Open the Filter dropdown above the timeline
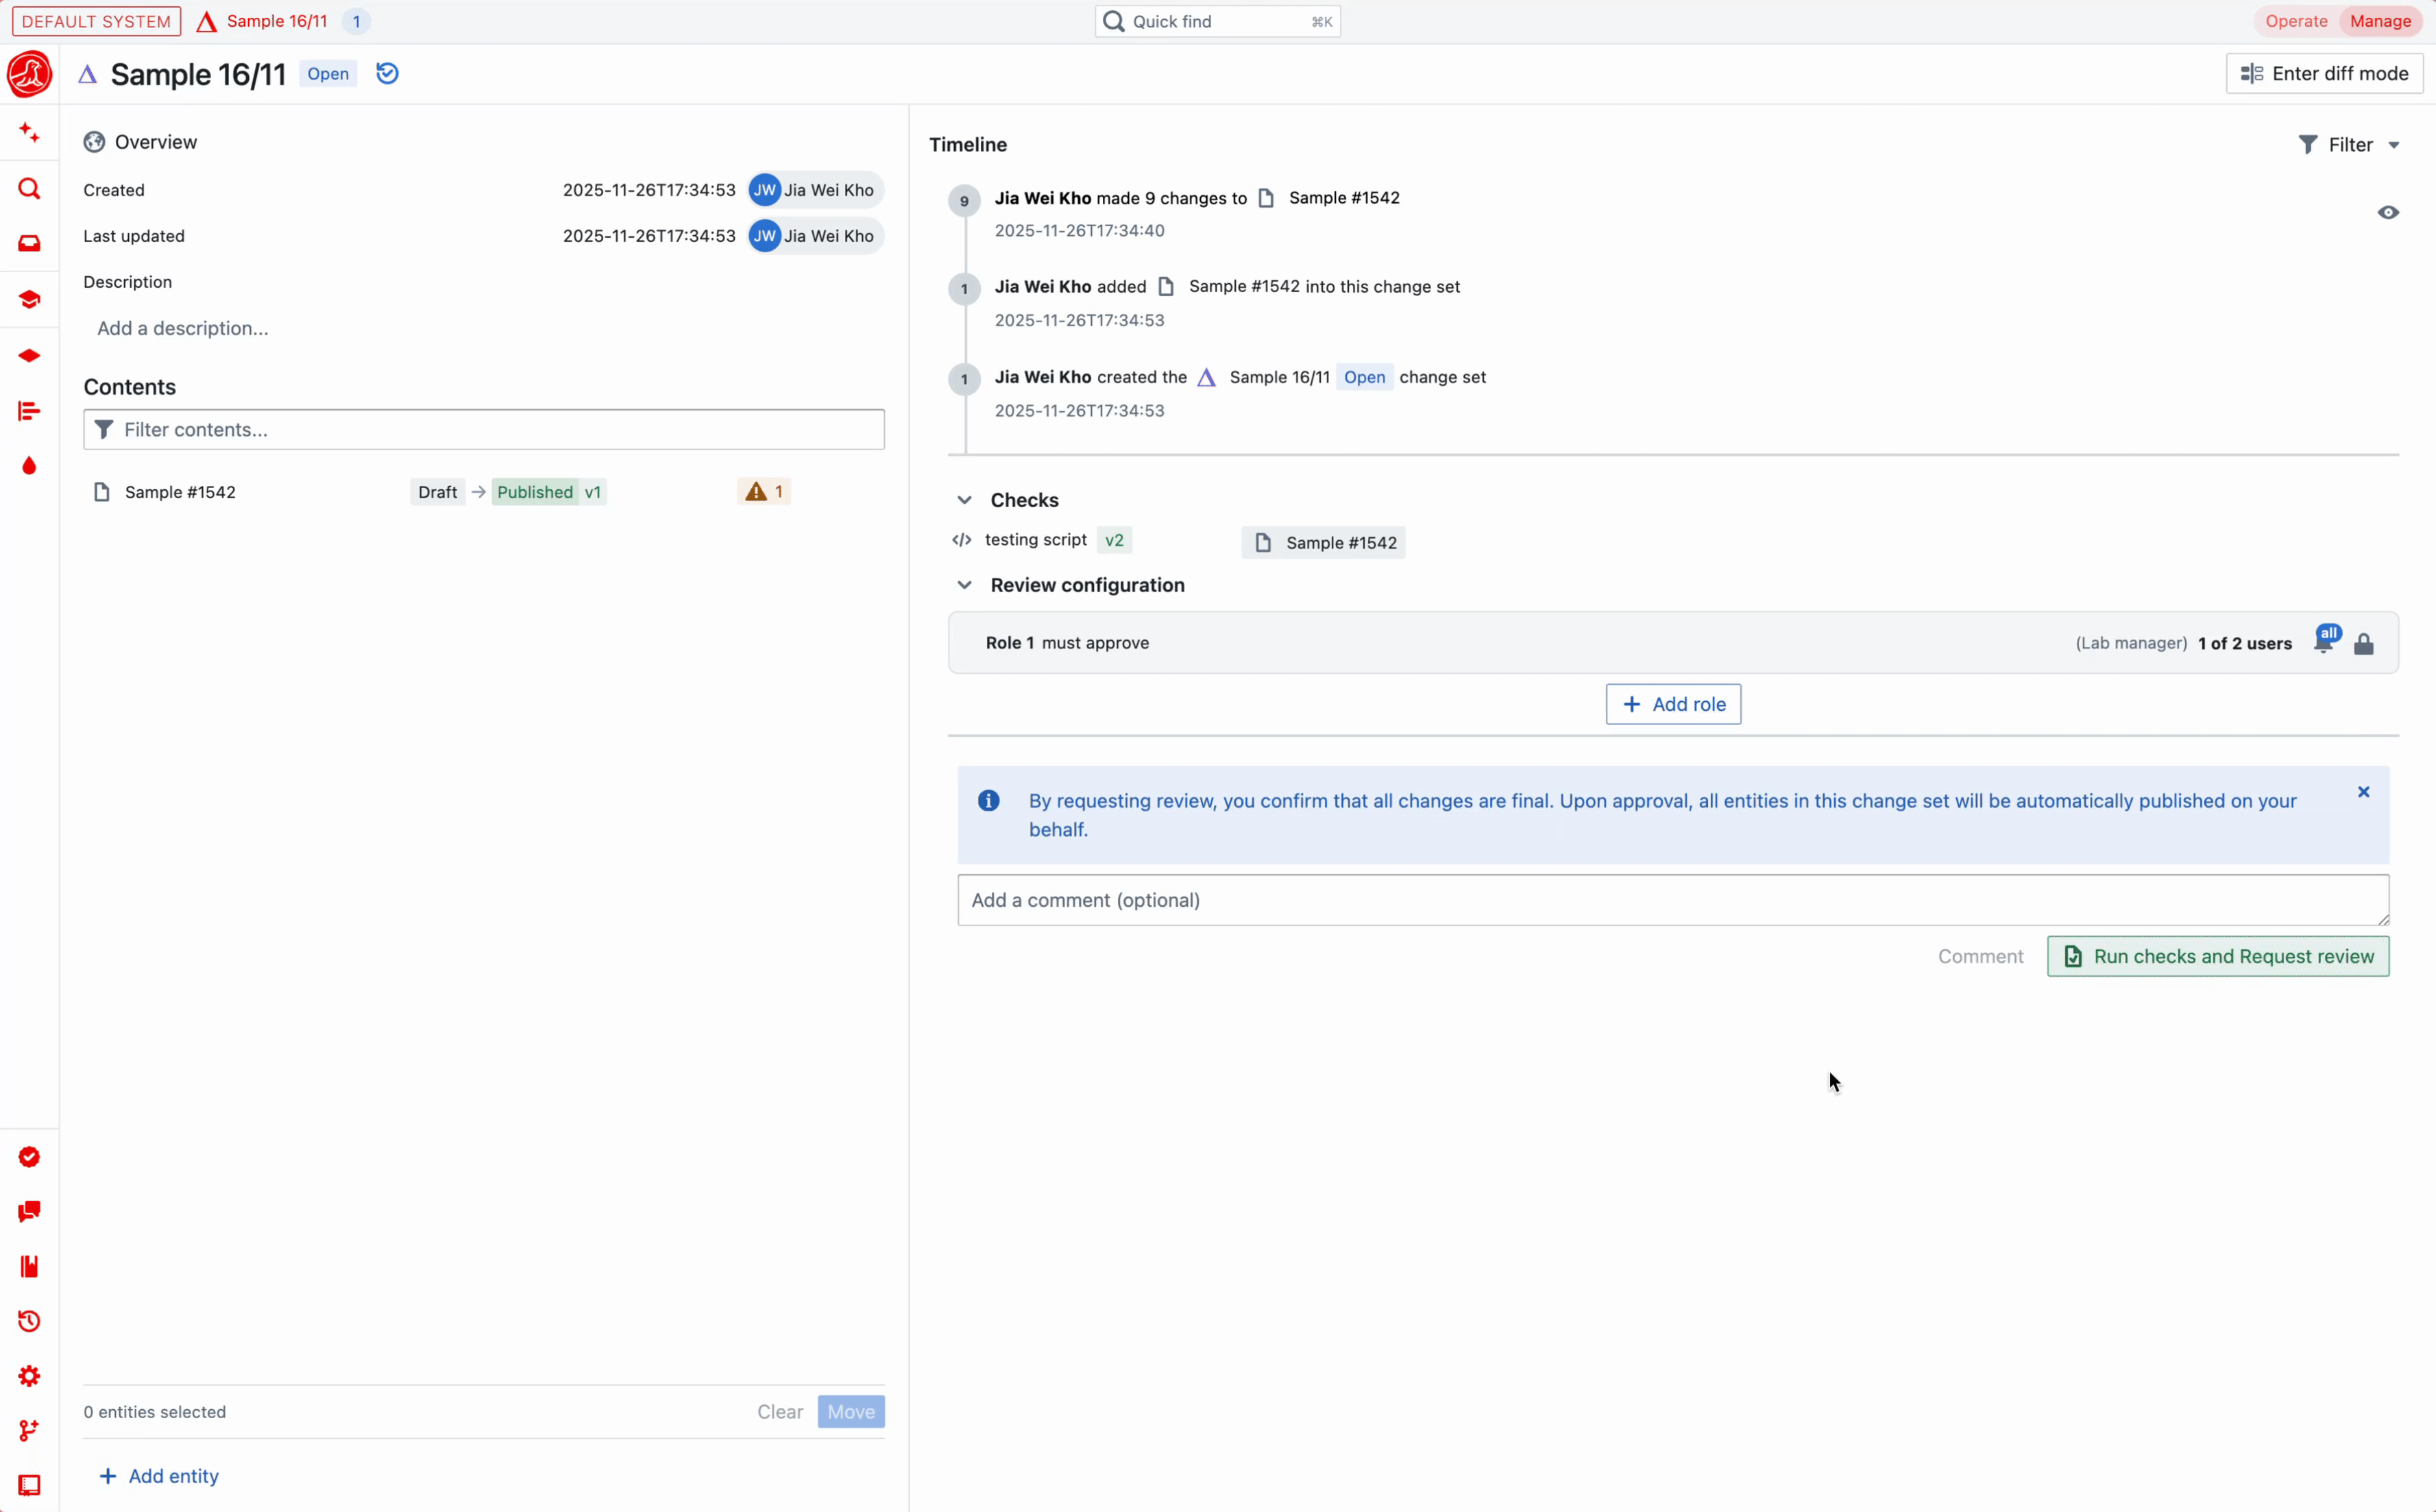2436x1512 pixels. pyautogui.click(x=2349, y=144)
